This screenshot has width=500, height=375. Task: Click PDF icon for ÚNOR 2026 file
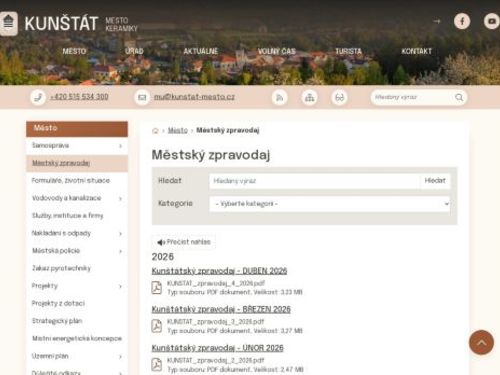[157, 365]
